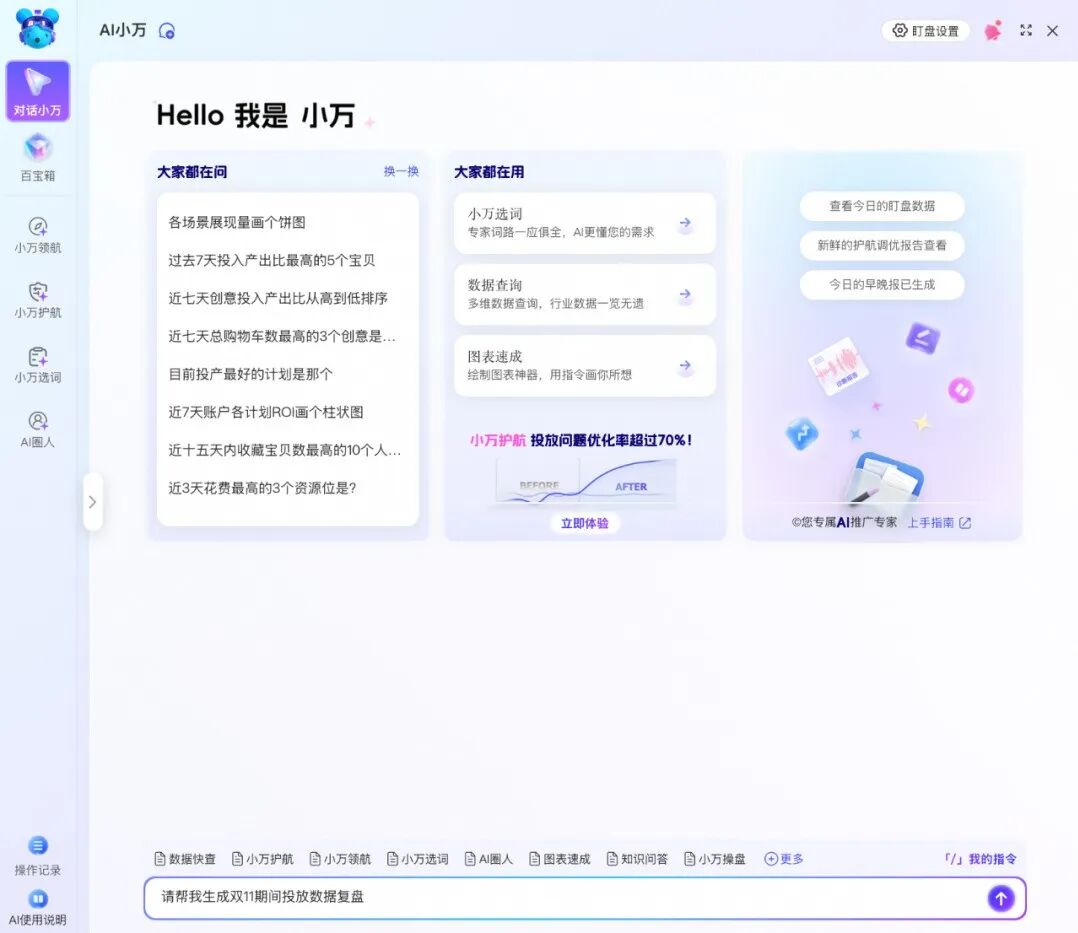
Task: Open 盯盘设置 settings
Action: [925, 31]
